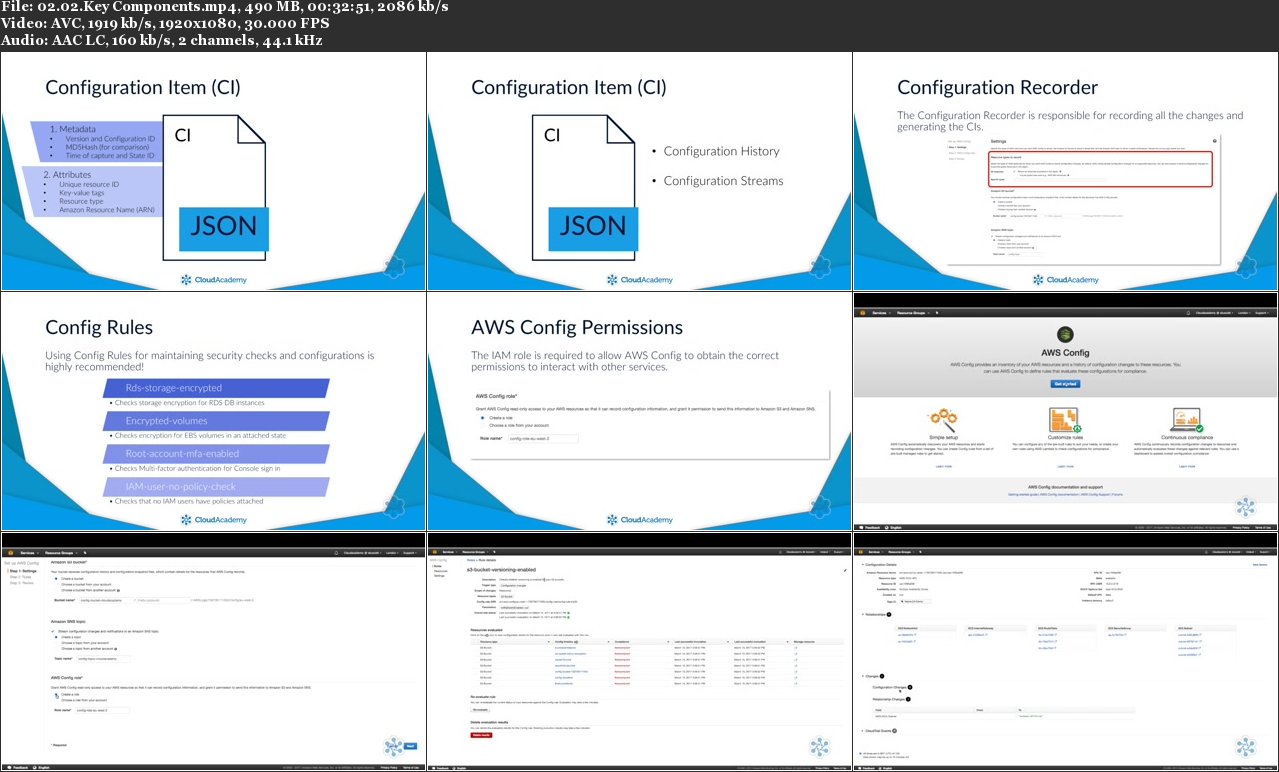Click AWS cube logo on the rule details page
Screen dimensions: 1279x772
point(434,552)
